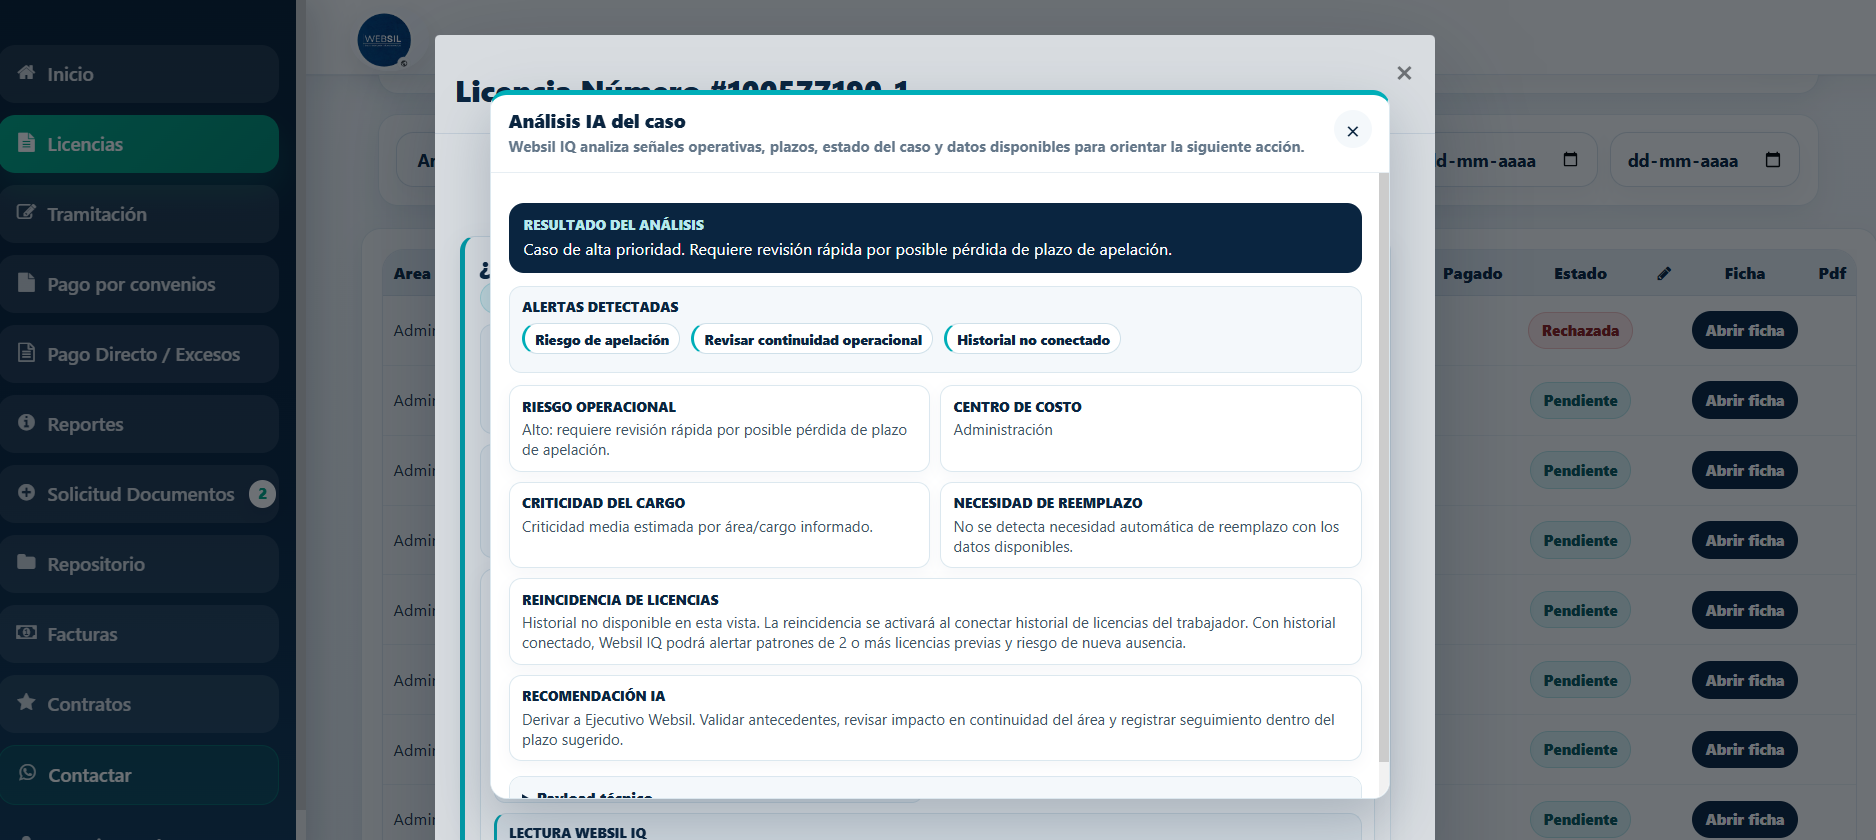Screen dimensions: 1876x840
Task: Click the CRITICIDAD DEL CARGO card
Action: click(x=719, y=525)
